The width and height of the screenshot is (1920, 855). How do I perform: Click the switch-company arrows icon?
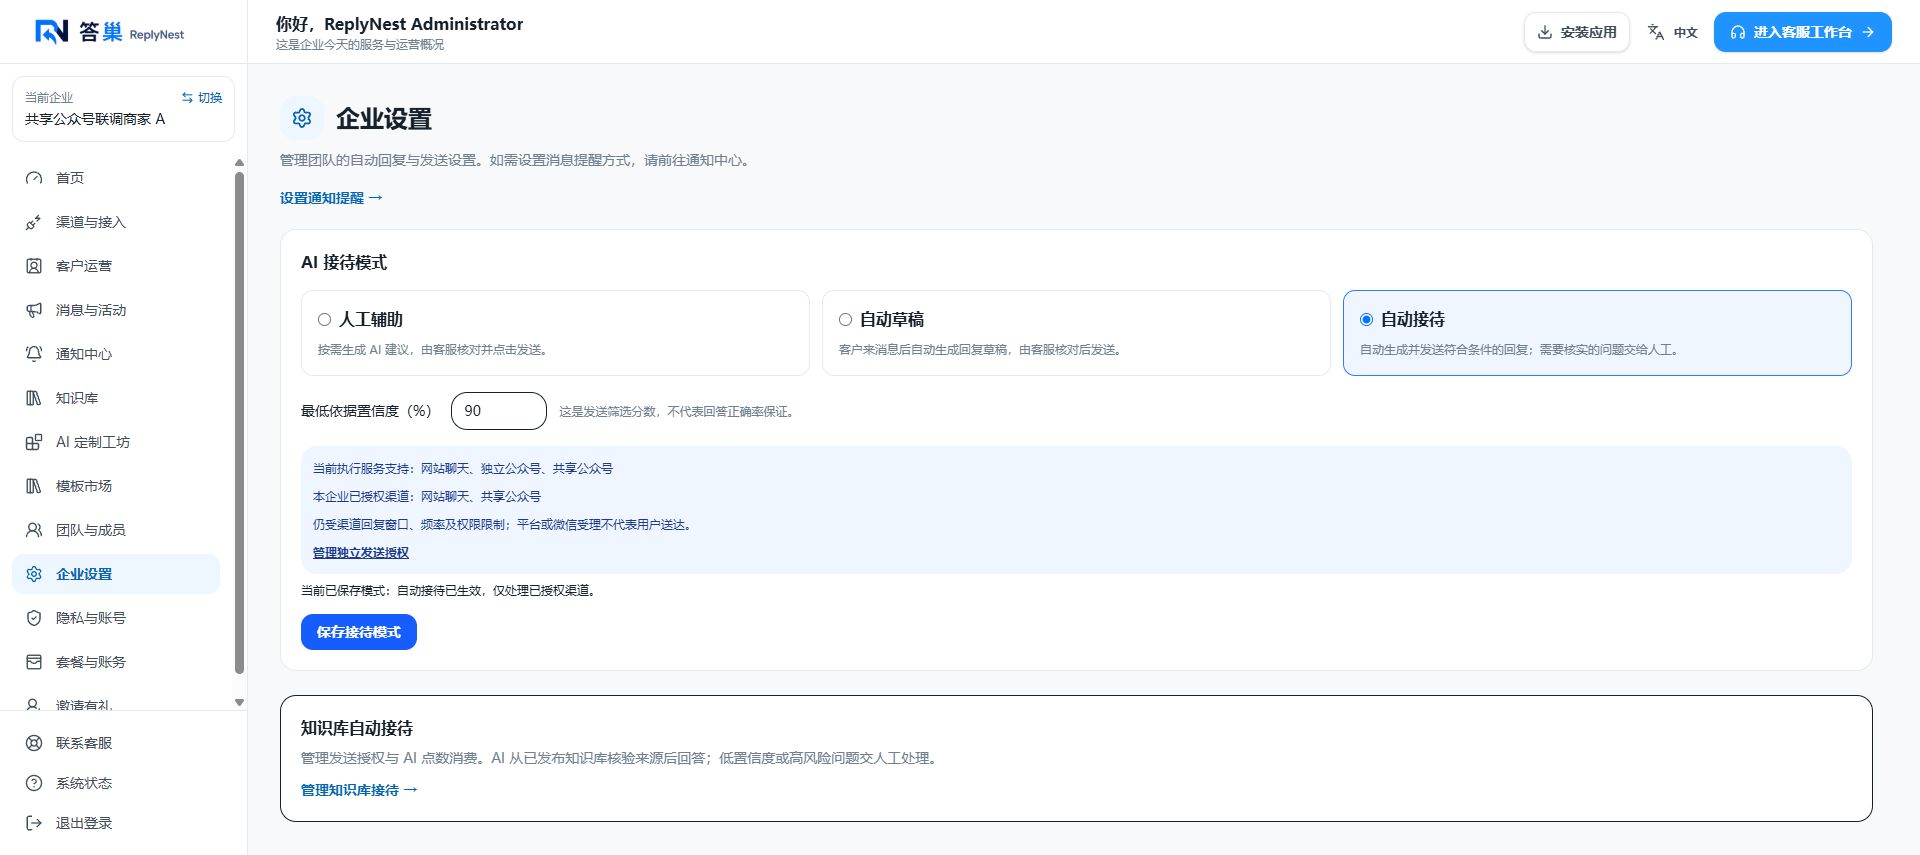[187, 98]
